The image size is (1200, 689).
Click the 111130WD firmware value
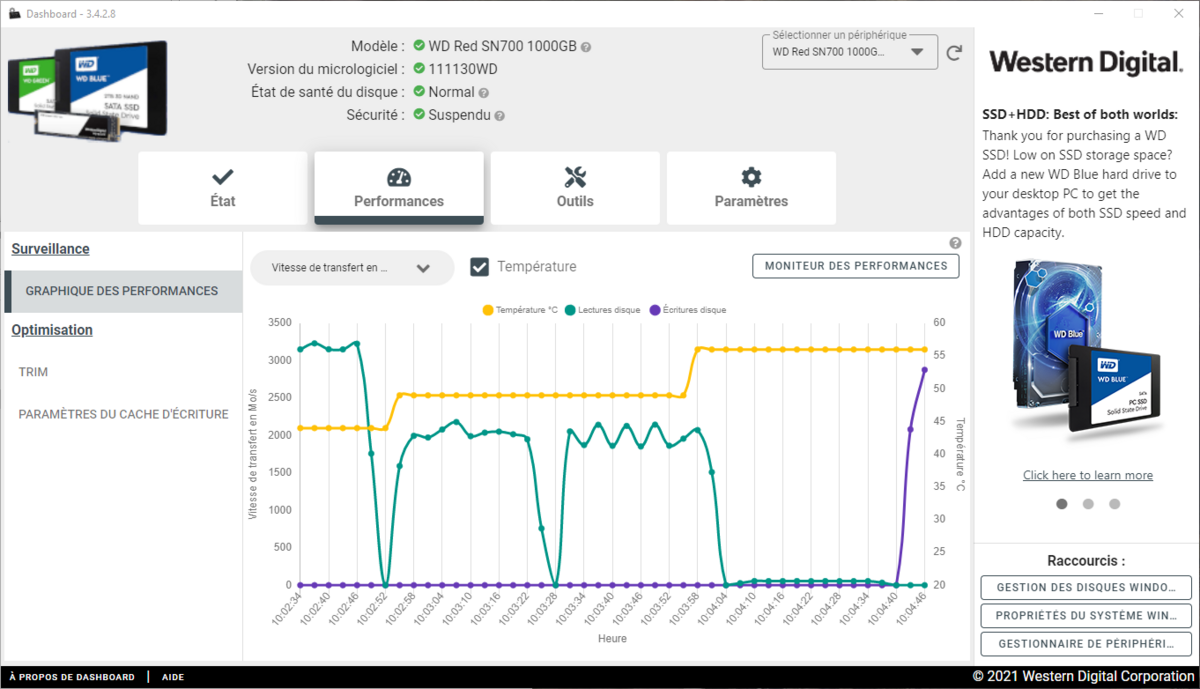[463, 69]
